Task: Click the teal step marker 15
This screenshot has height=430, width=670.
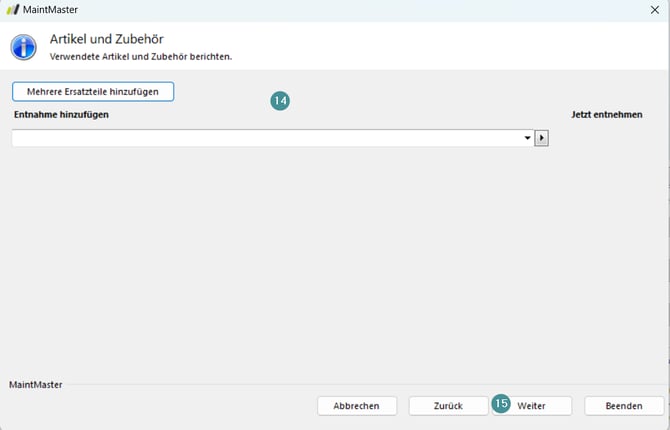Action: coord(501,404)
